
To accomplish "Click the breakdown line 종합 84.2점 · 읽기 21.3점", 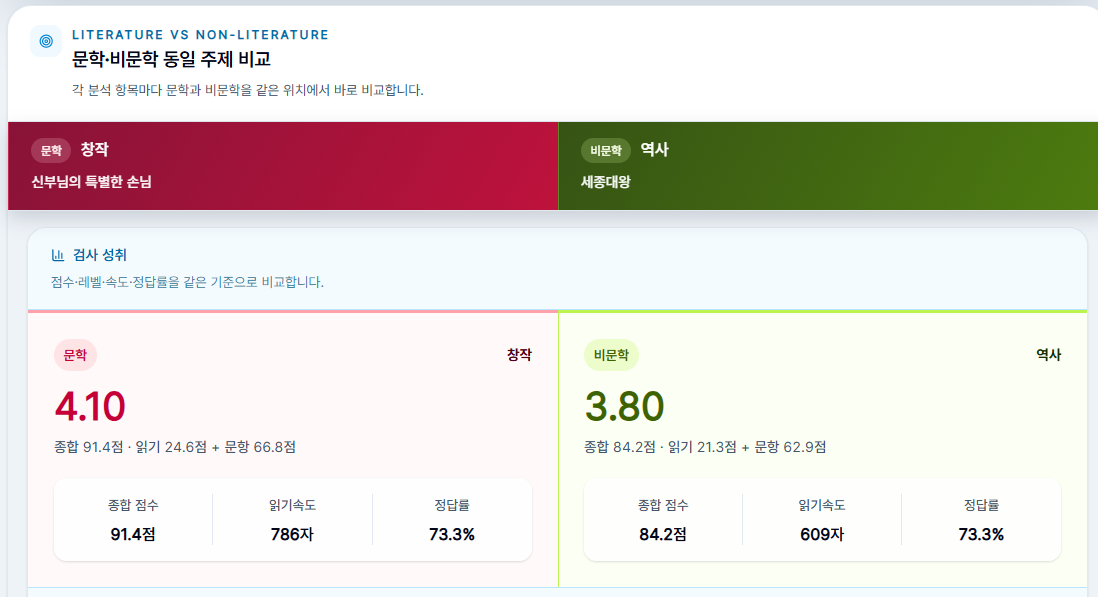I will point(705,447).
